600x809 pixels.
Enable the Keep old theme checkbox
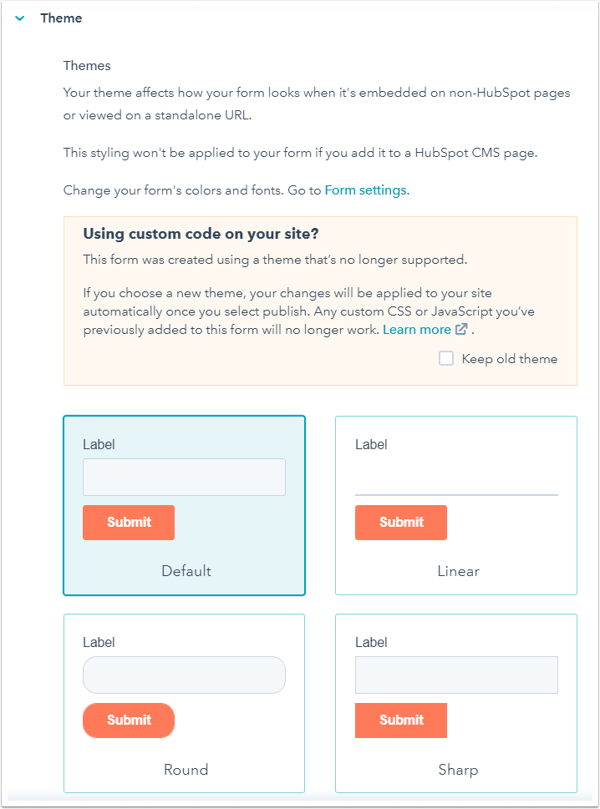tap(446, 359)
